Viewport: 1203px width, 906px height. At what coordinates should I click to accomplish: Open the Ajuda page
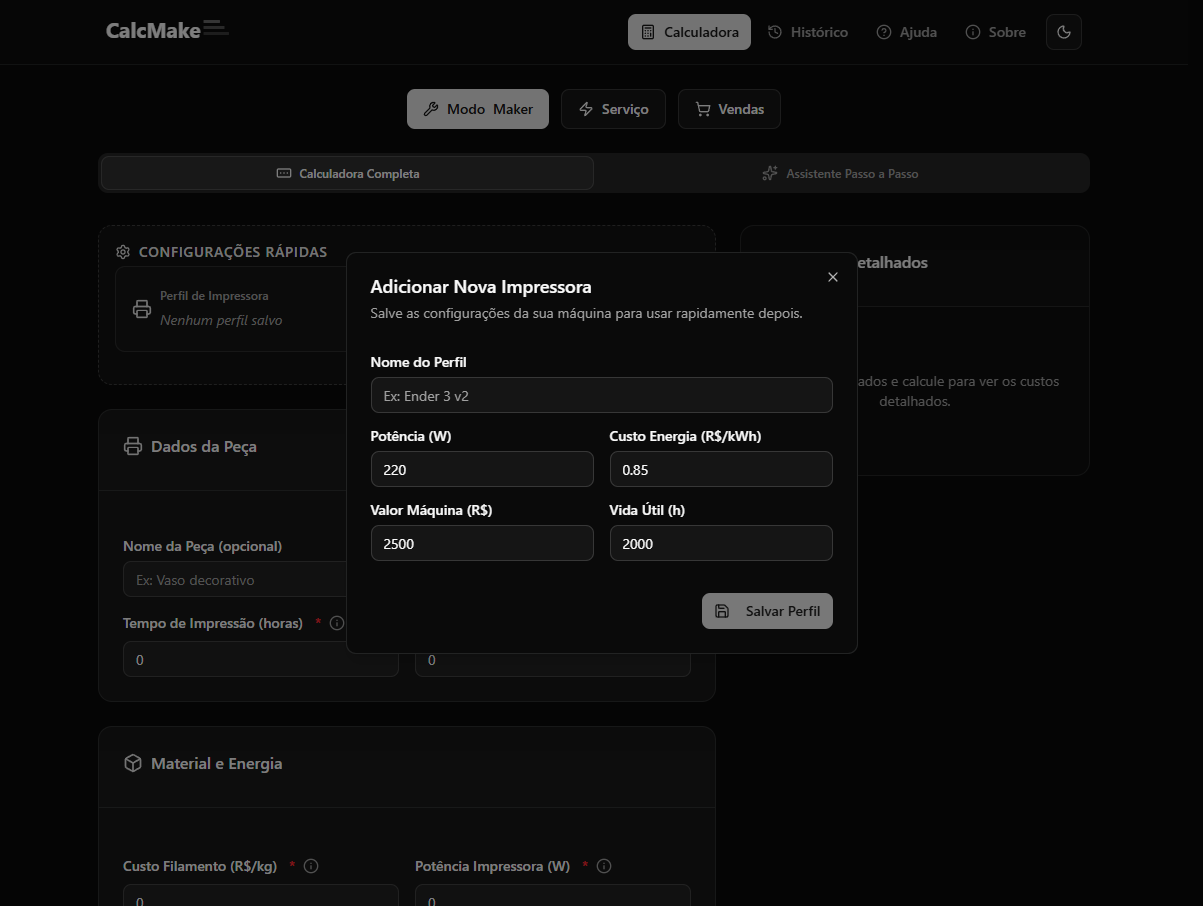[x=907, y=32]
